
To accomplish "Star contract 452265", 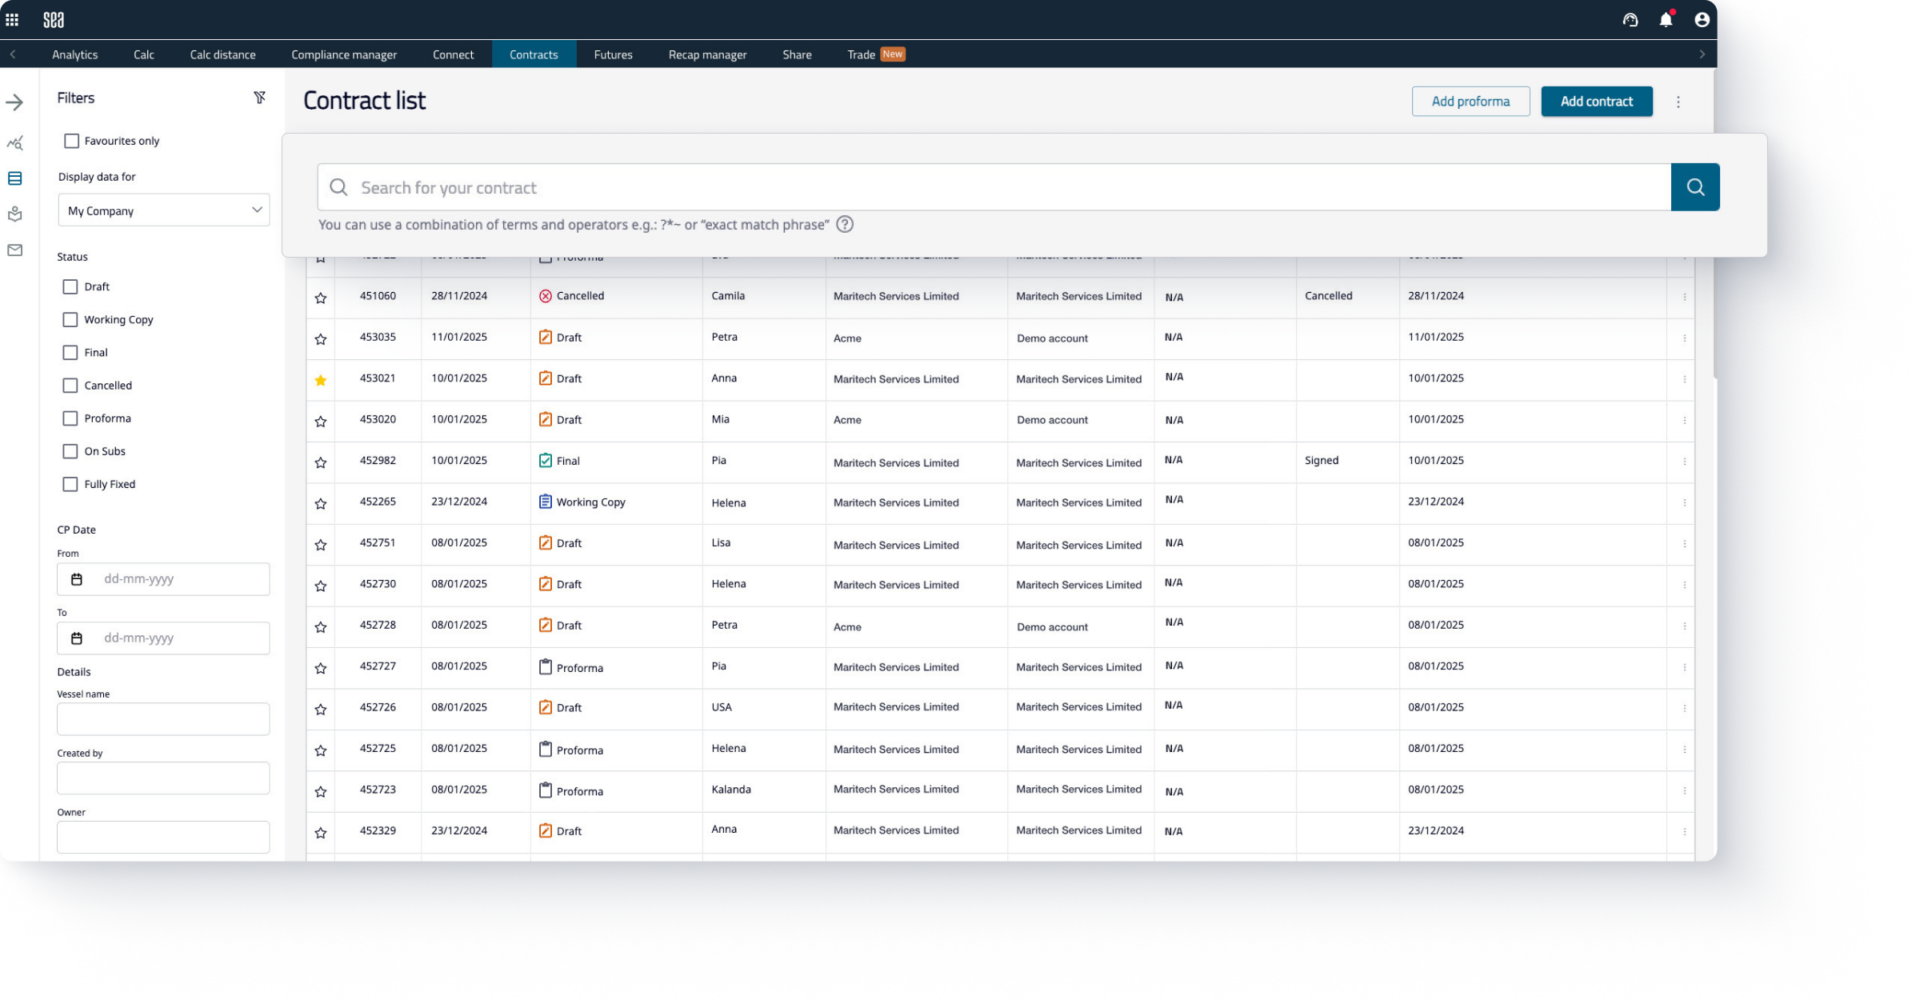I will coord(320,503).
